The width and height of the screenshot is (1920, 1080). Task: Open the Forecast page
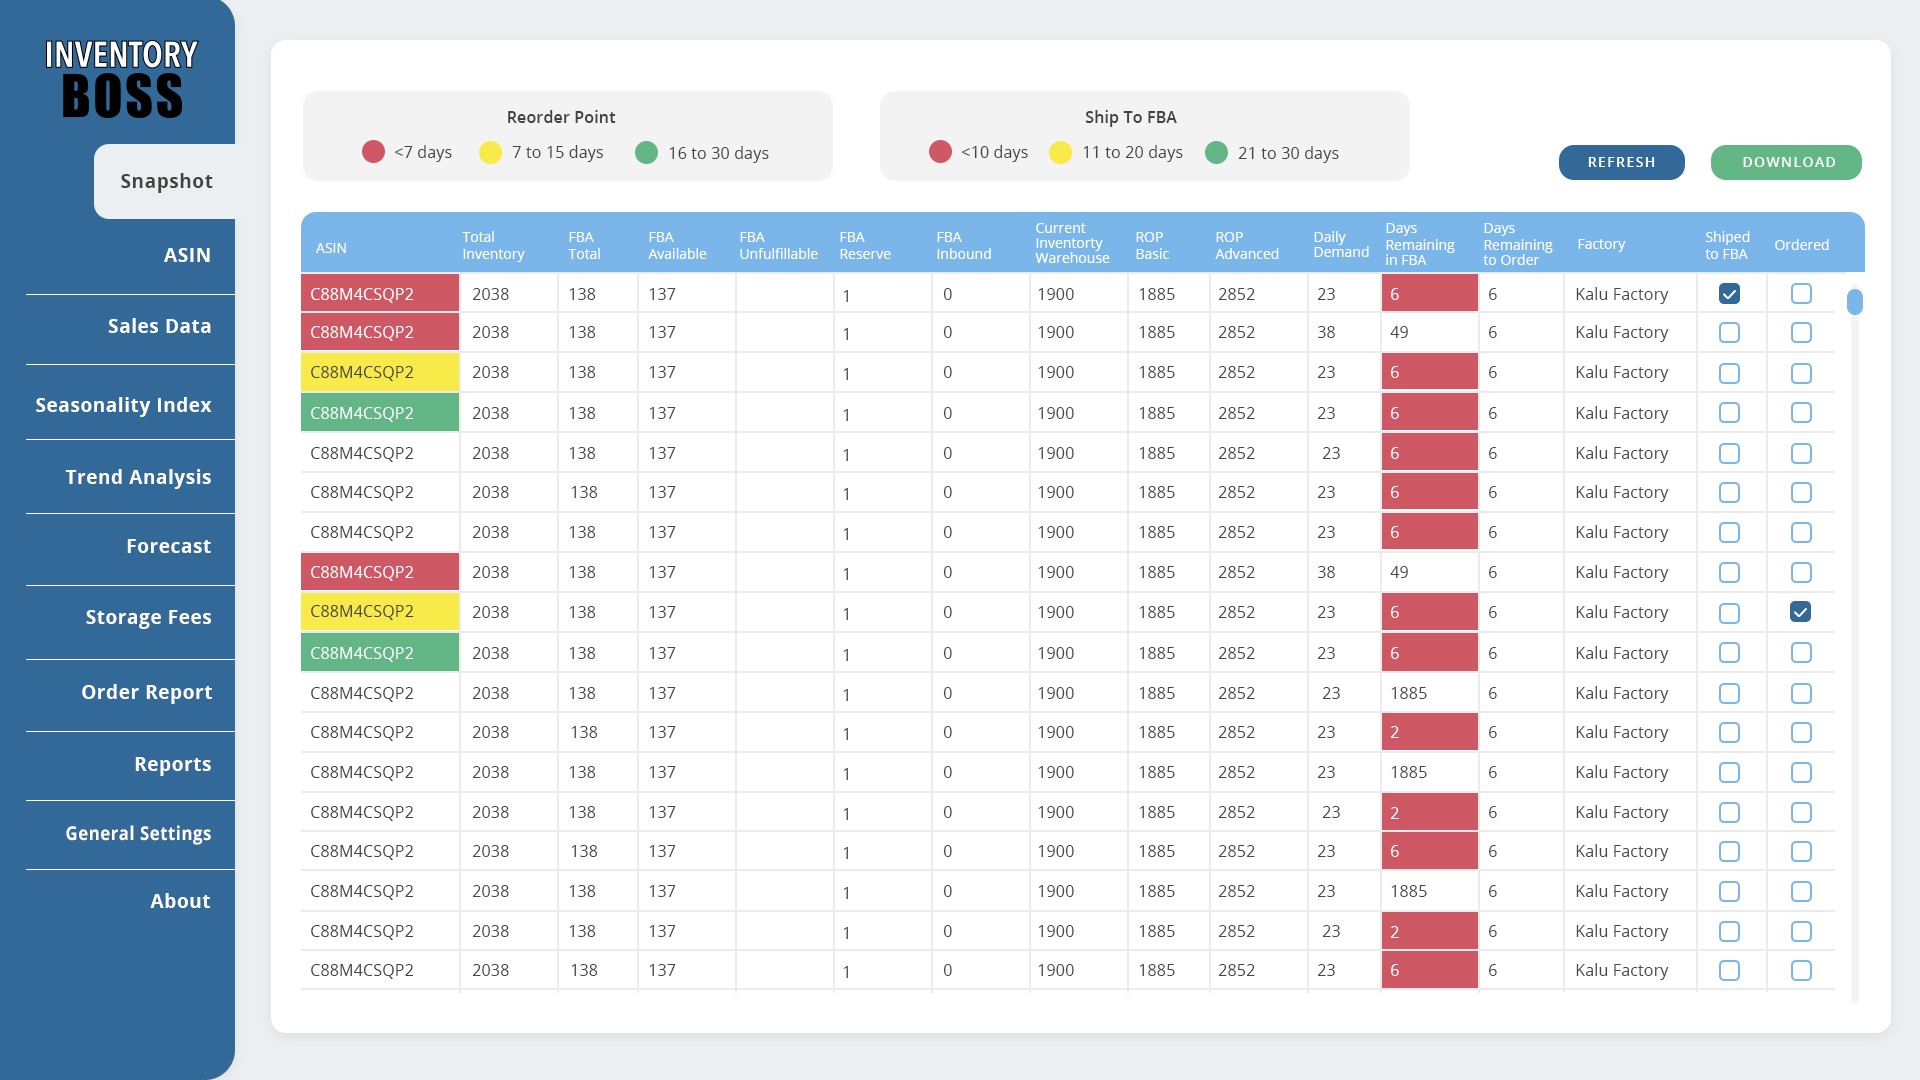[x=168, y=546]
